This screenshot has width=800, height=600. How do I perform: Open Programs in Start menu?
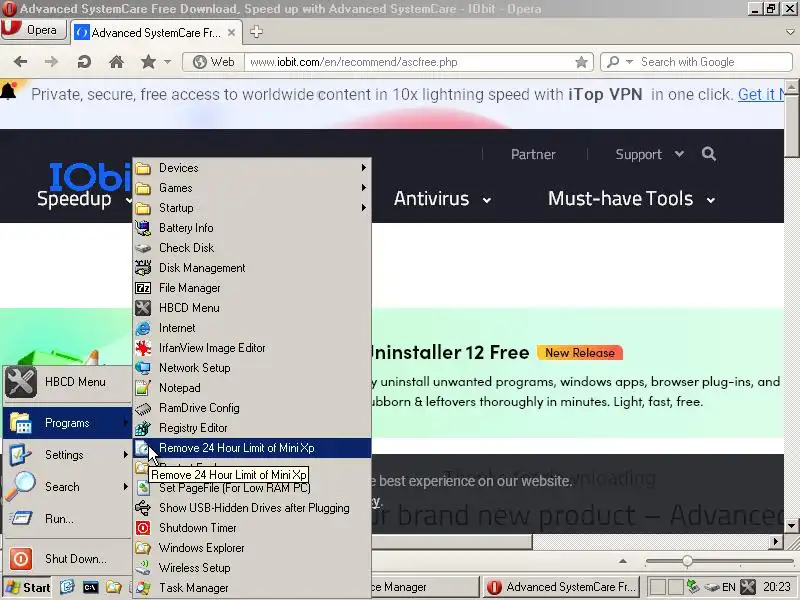coord(67,422)
